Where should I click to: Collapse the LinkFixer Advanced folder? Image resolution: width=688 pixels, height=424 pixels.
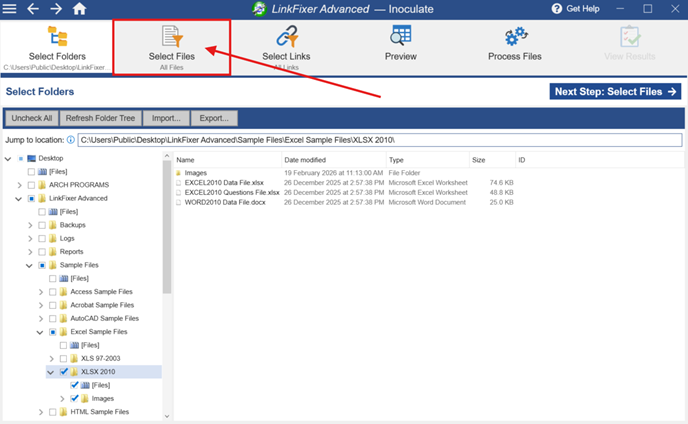(18, 198)
